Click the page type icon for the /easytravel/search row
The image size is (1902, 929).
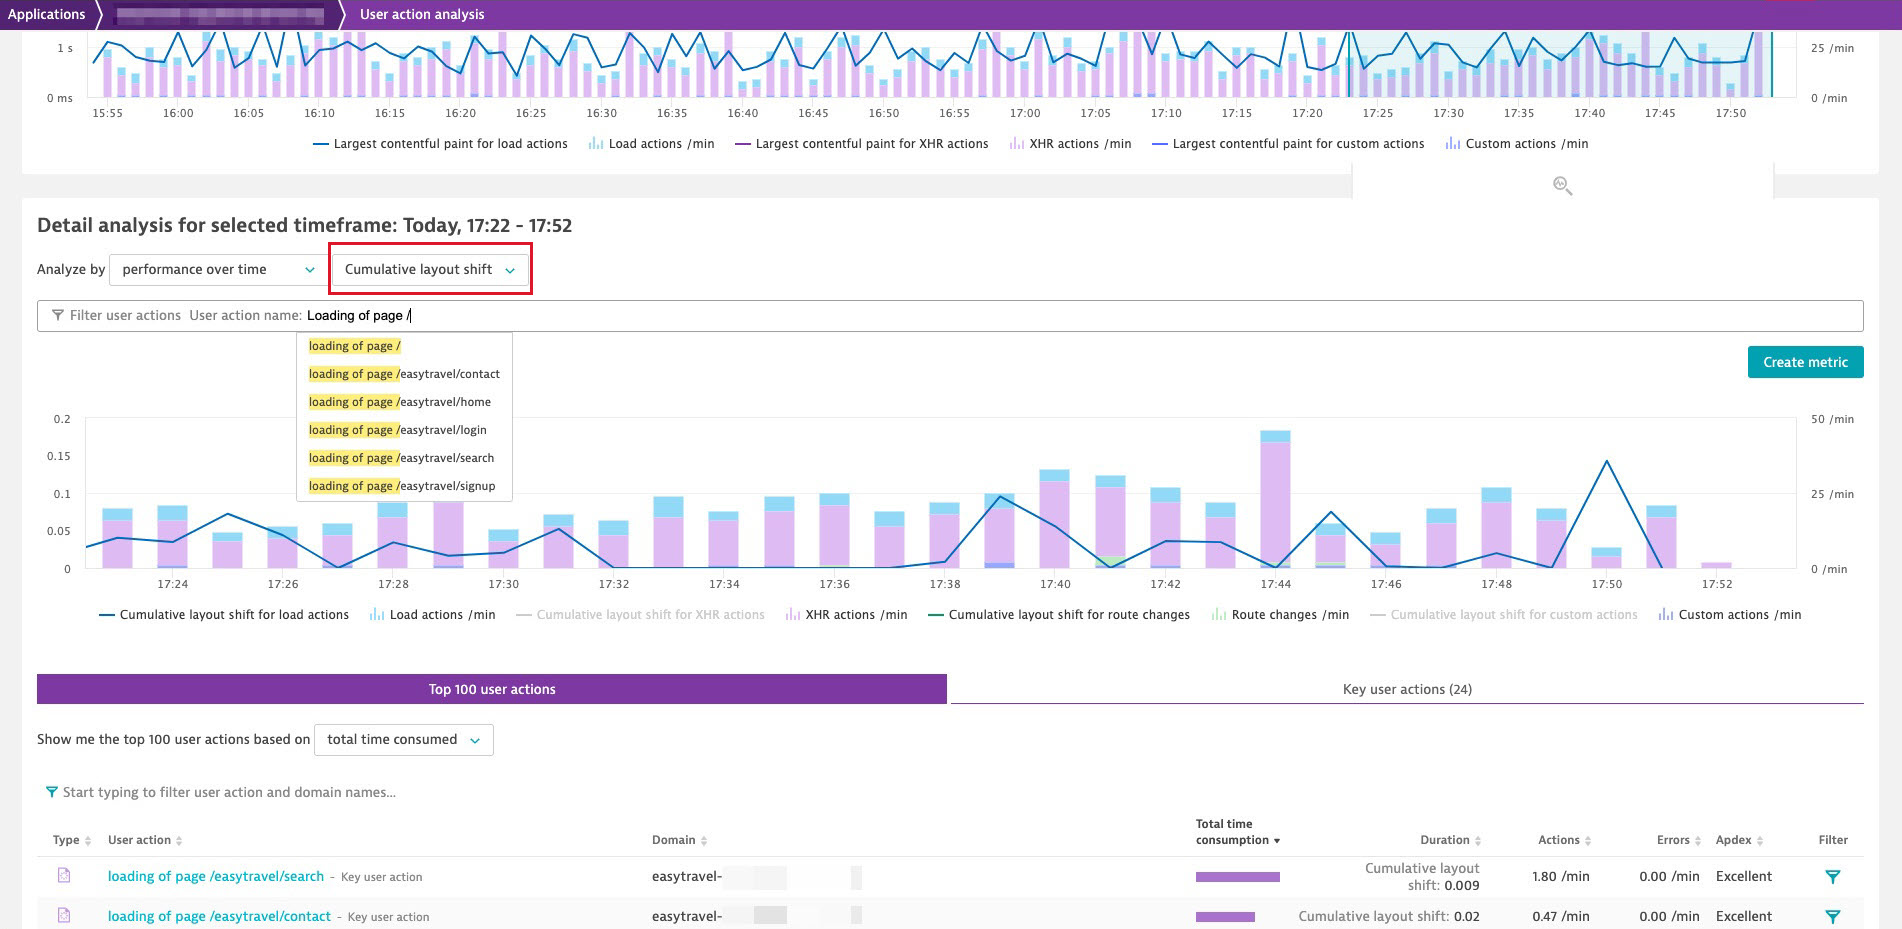point(64,876)
